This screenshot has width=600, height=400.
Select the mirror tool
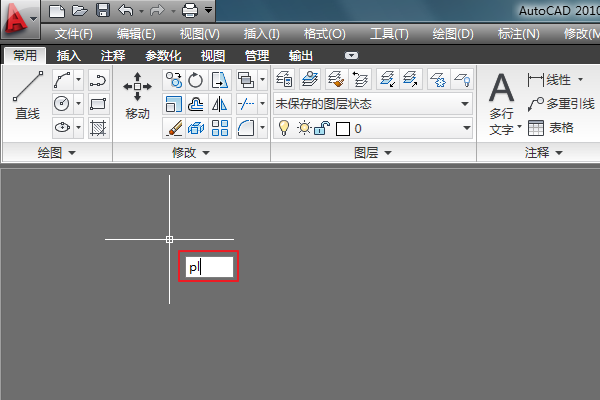click(220, 104)
